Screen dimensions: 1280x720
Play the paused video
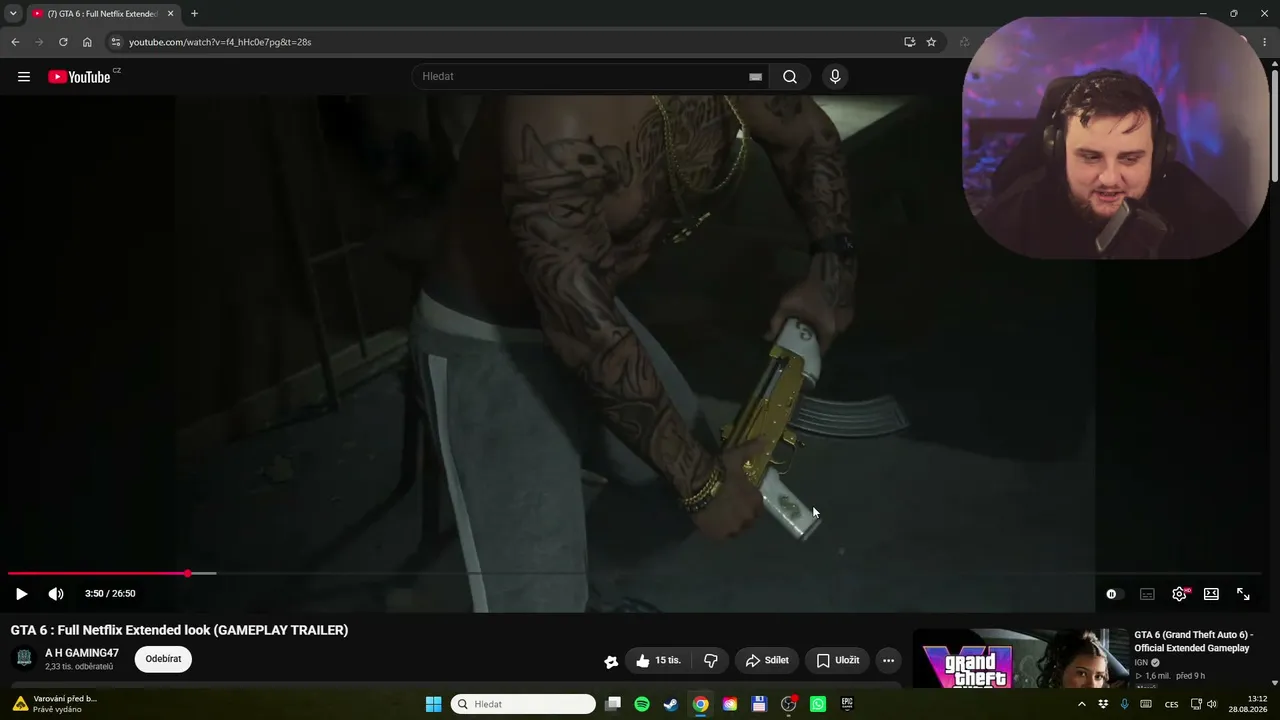[21, 594]
